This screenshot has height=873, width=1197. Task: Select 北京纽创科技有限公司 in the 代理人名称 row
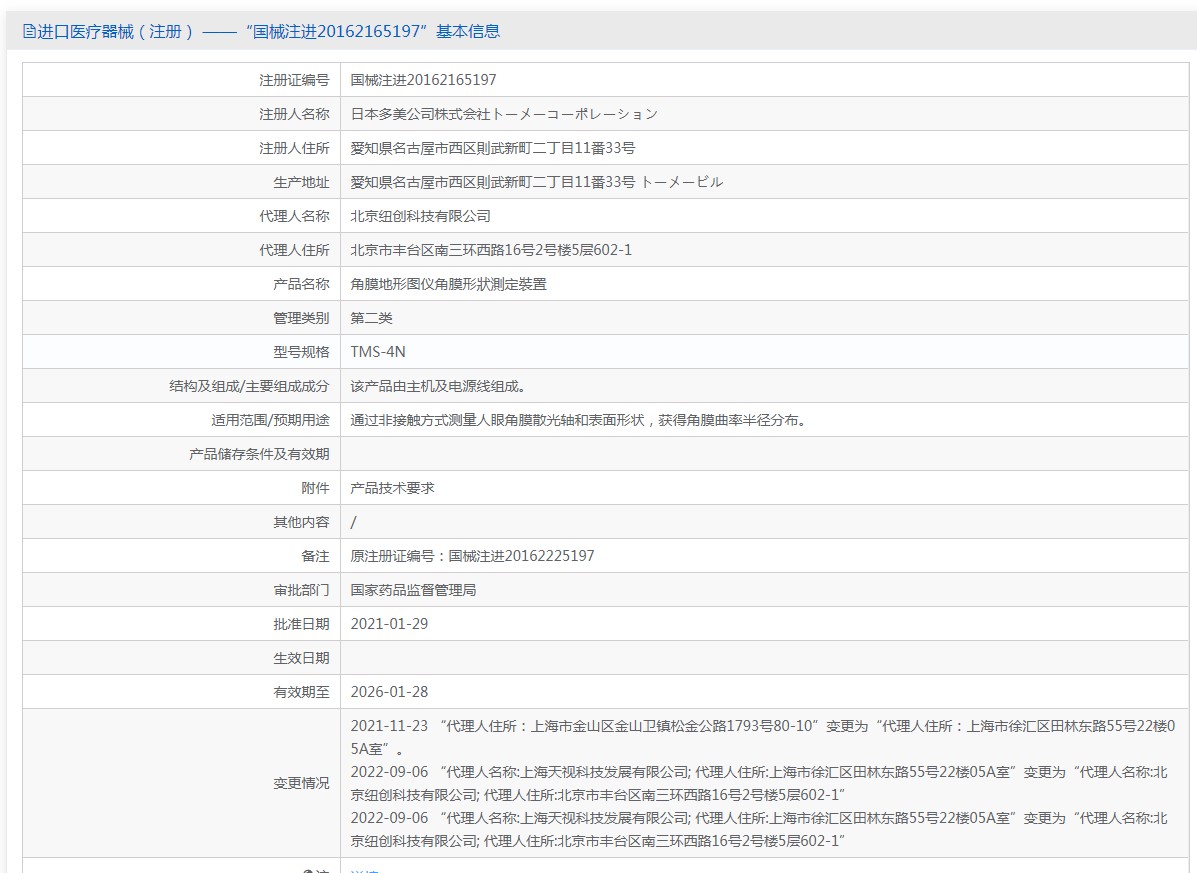pos(420,216)
